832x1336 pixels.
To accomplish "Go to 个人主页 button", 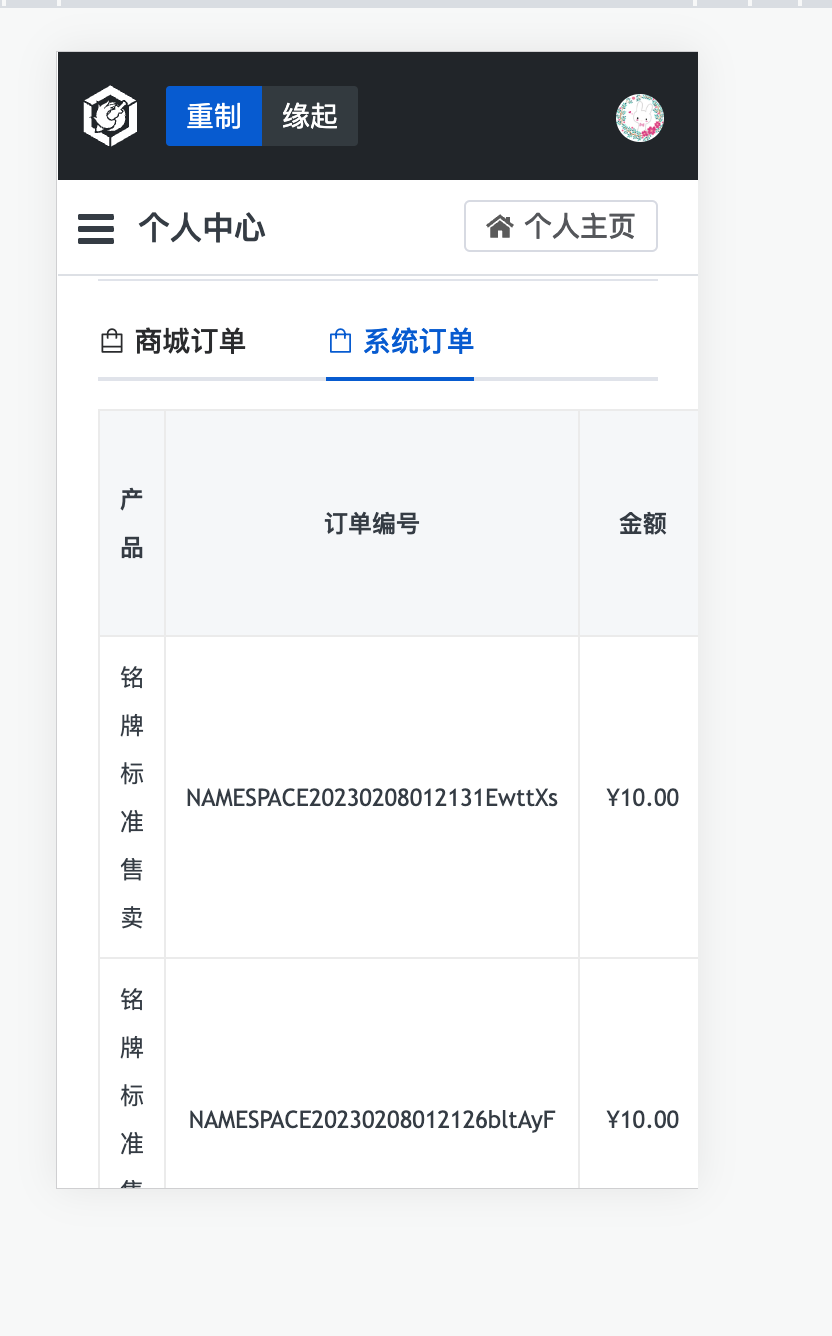I will (561, 226).
